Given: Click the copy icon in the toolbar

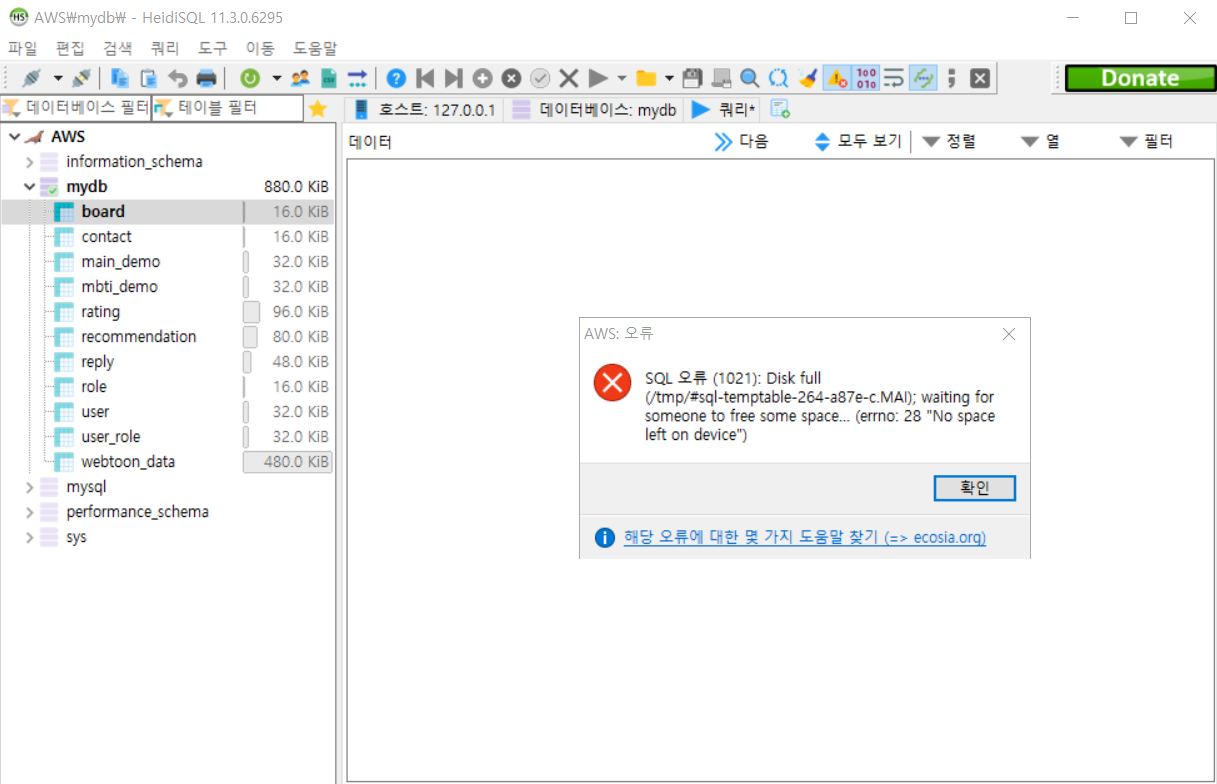Looking at the screenshot, I should pyautogui.click(x=120, y=78).
